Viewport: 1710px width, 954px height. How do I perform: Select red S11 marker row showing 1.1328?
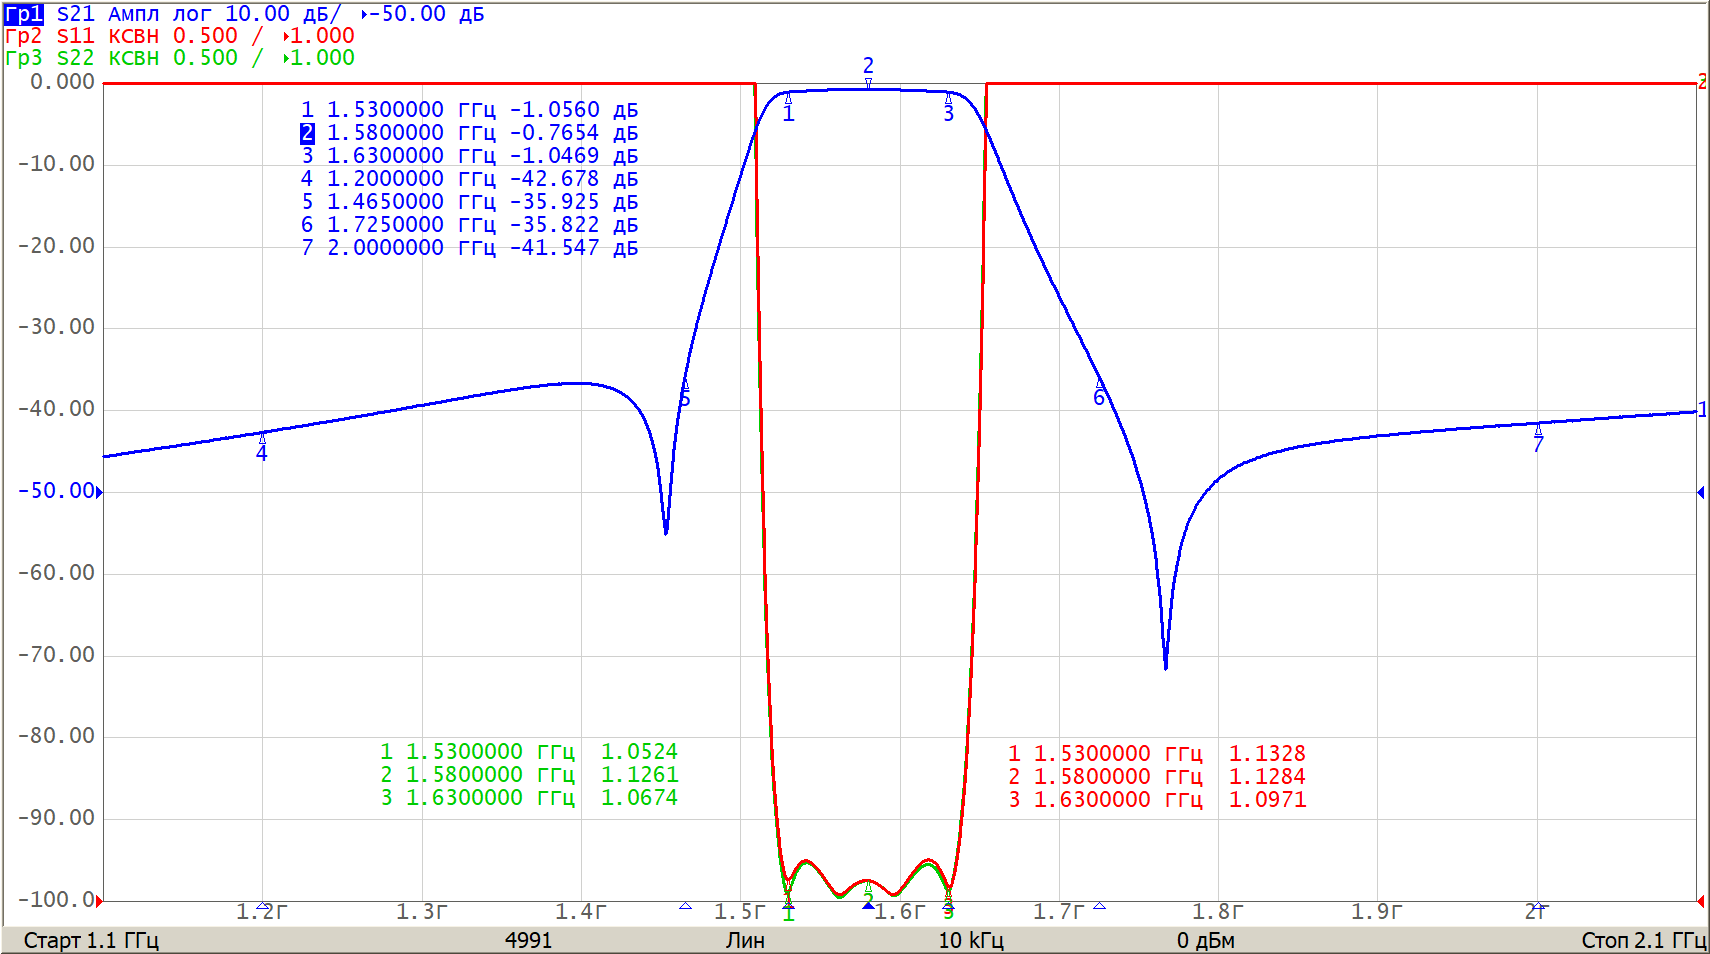(x=1156, y=754)
